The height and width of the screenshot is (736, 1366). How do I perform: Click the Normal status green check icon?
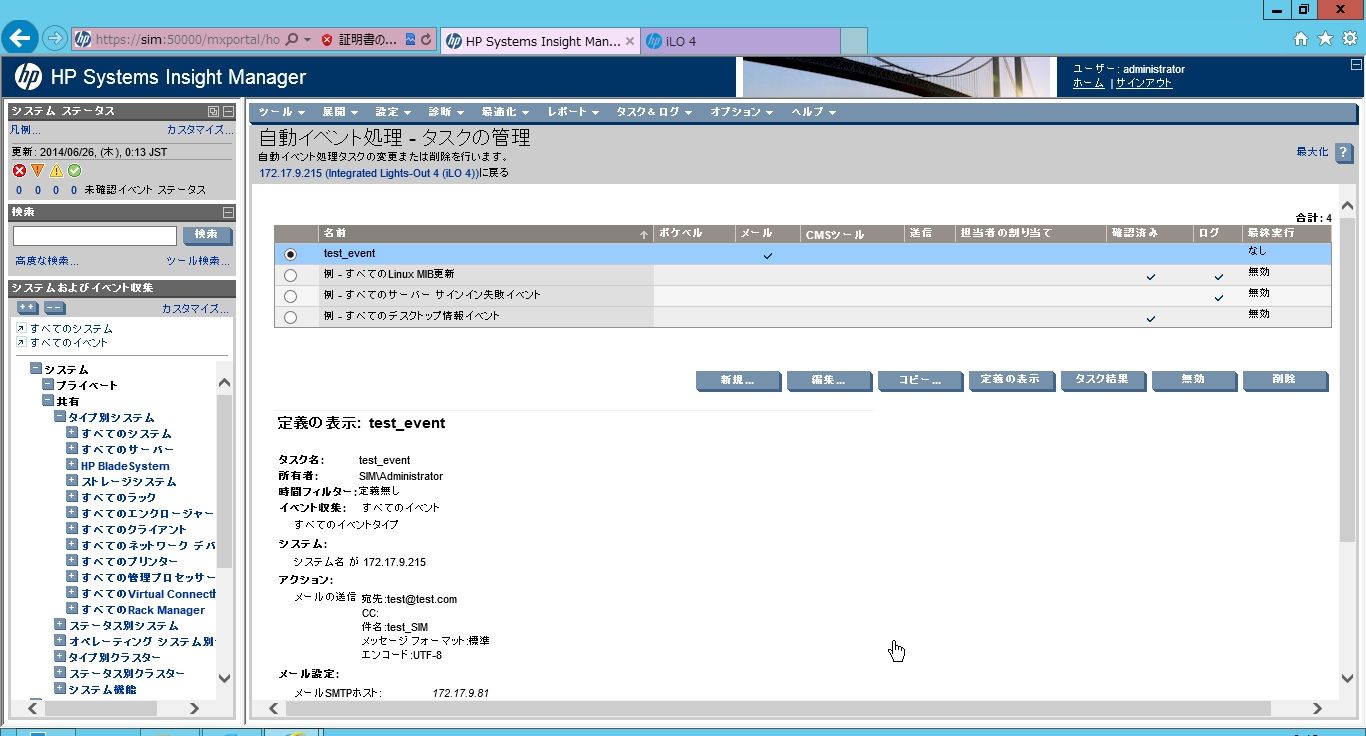click(x=74, y=171)
